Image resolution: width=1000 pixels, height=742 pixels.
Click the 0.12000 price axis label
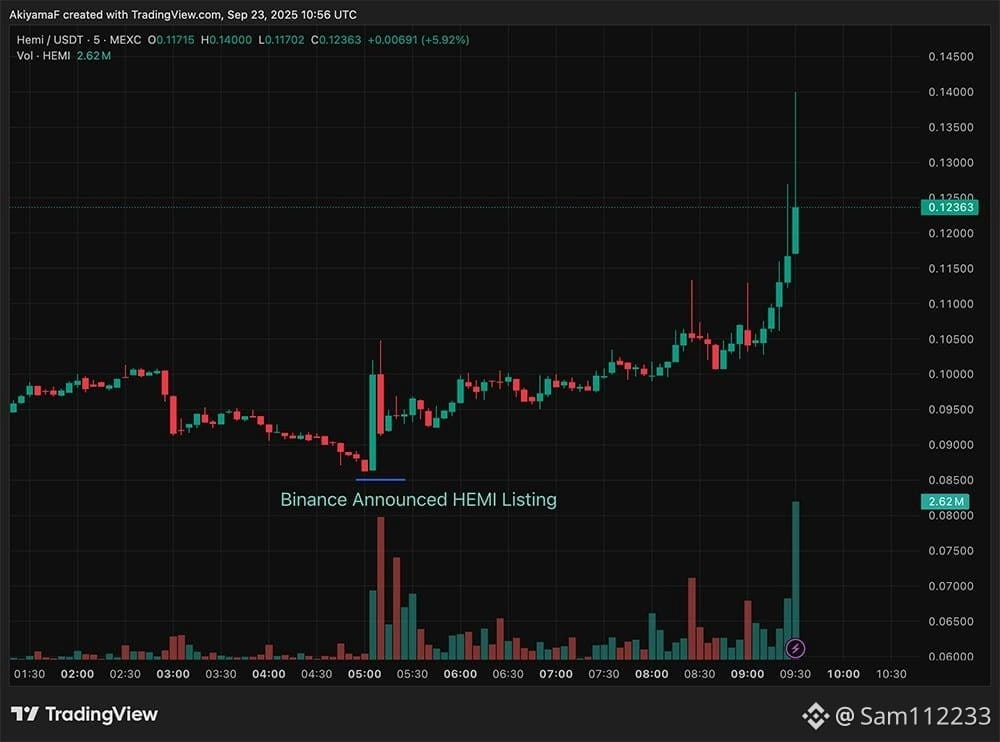[950, 234]
